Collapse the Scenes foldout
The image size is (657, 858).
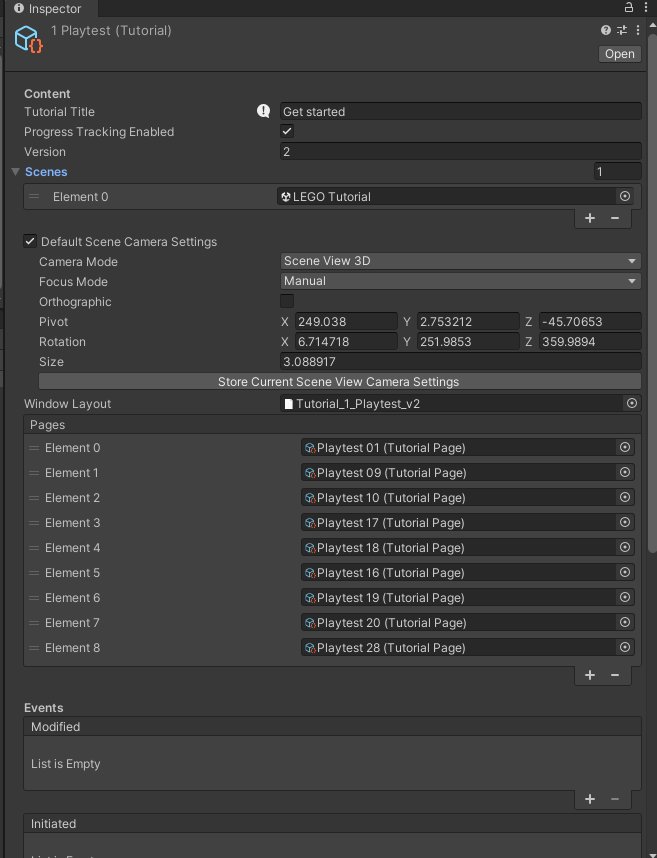coord(15,172)
